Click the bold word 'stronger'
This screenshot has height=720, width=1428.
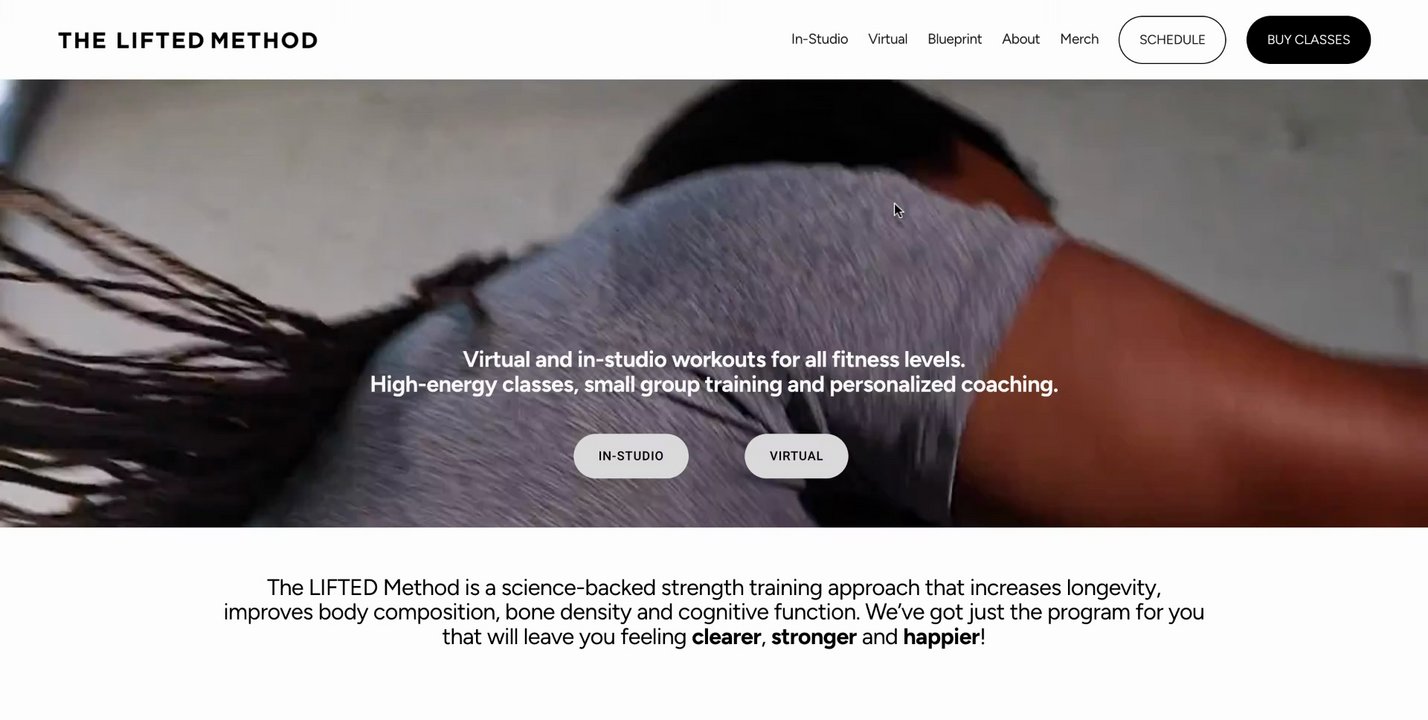(x=814, y=637)
